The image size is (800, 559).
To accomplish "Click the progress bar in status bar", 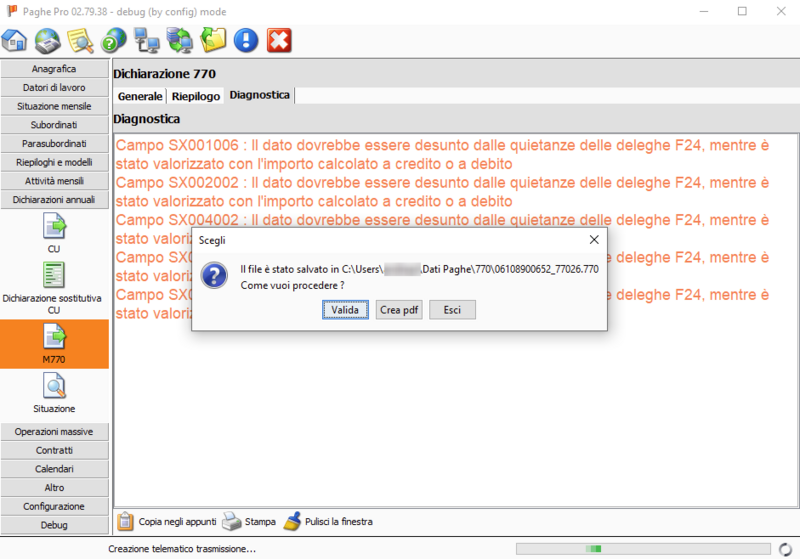I will point(643,549).
